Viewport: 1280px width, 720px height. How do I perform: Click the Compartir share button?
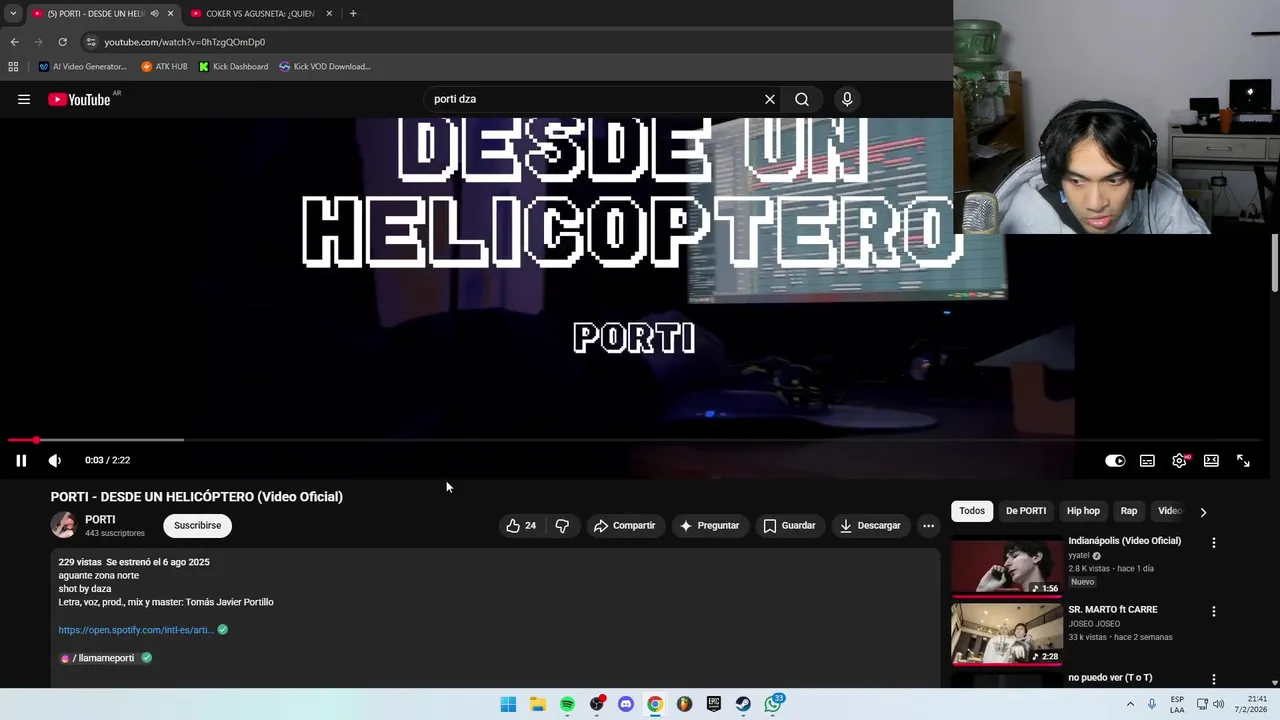pos(624,525)
